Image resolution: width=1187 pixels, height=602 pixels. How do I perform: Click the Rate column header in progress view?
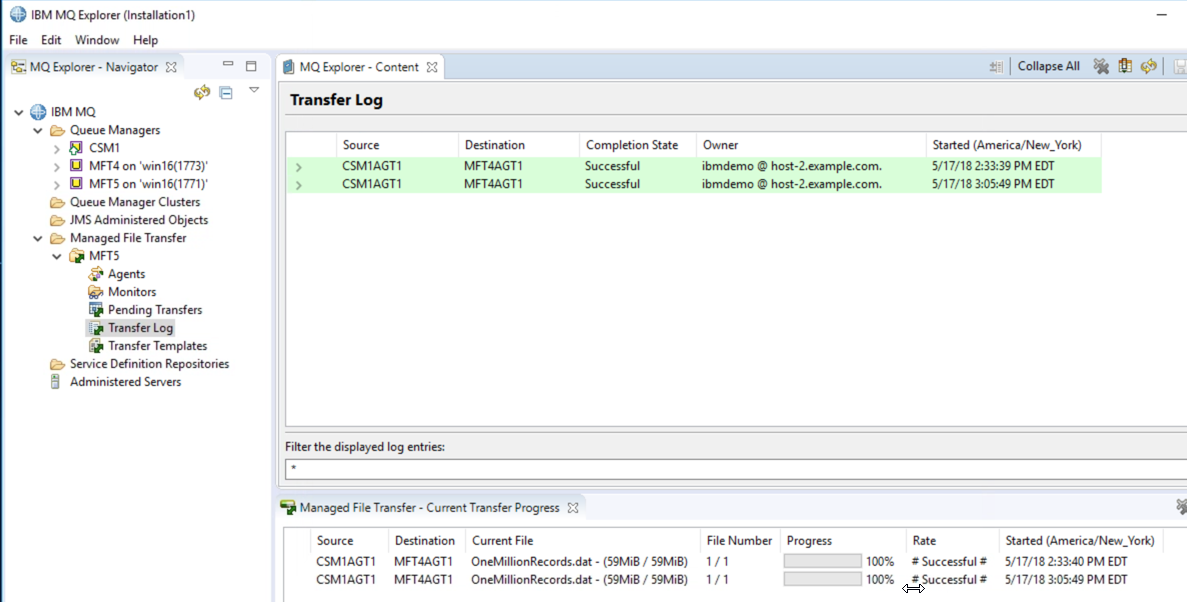coord(952,541)
